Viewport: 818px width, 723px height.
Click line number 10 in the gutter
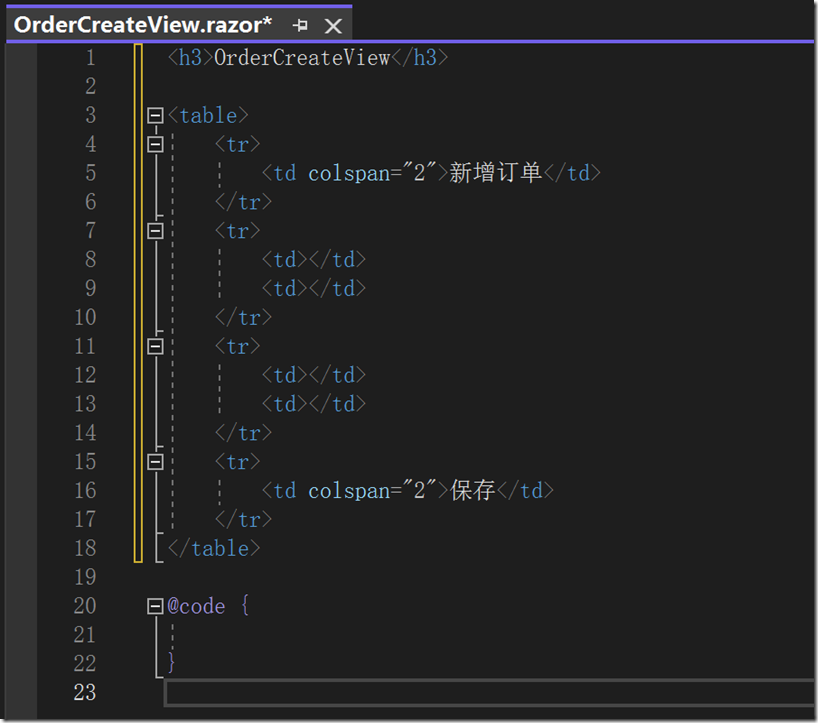(85, 318)
